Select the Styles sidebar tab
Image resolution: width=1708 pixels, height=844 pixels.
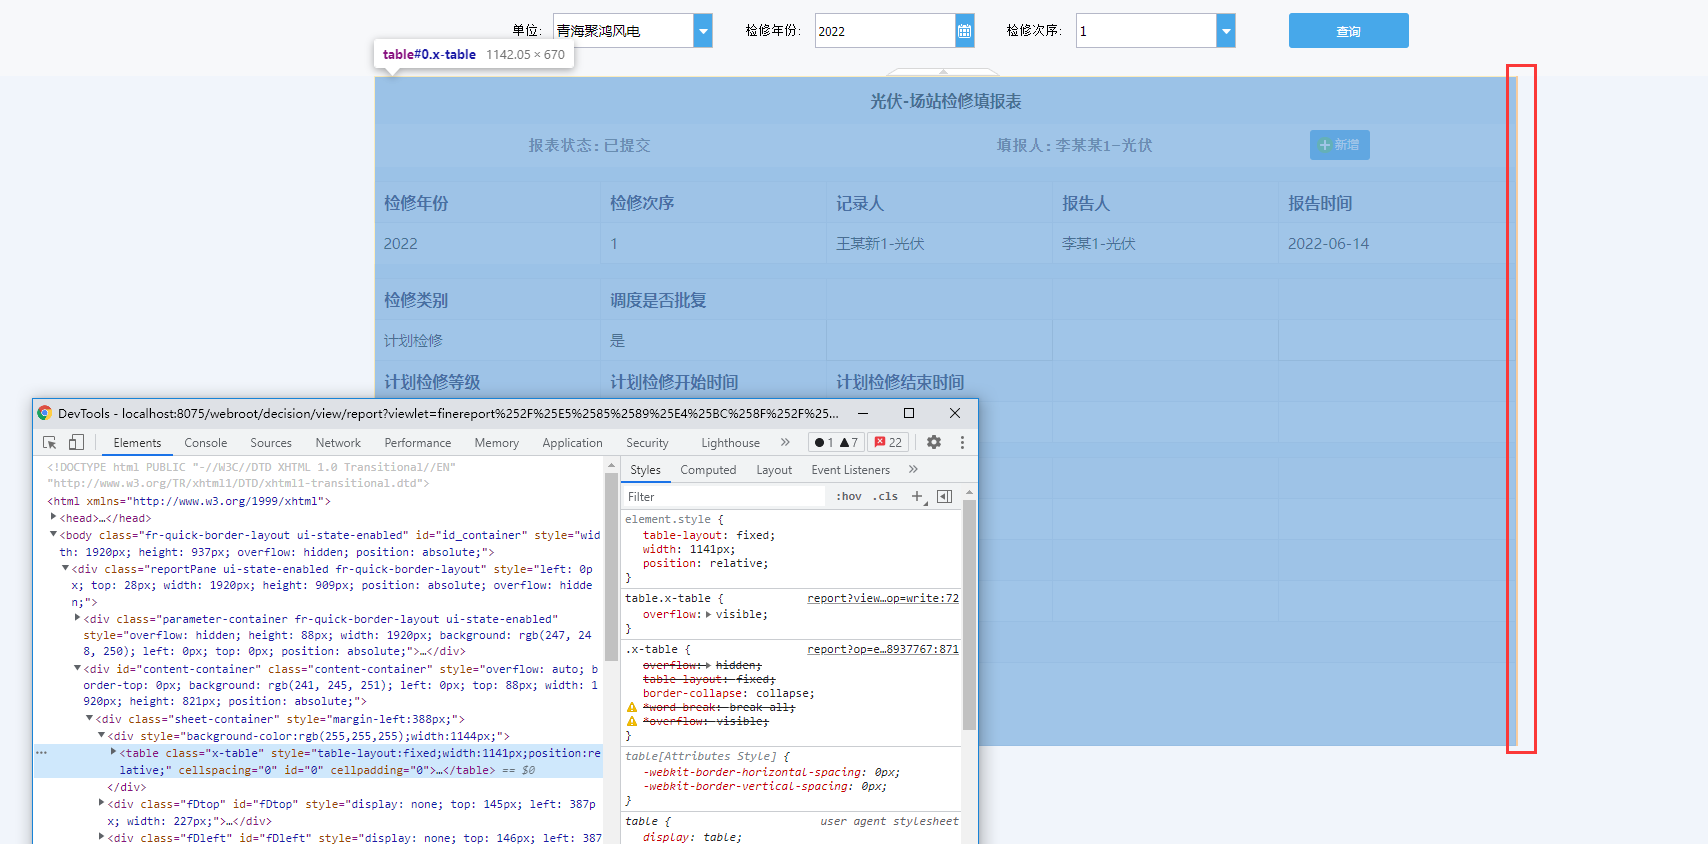[645, 470]
